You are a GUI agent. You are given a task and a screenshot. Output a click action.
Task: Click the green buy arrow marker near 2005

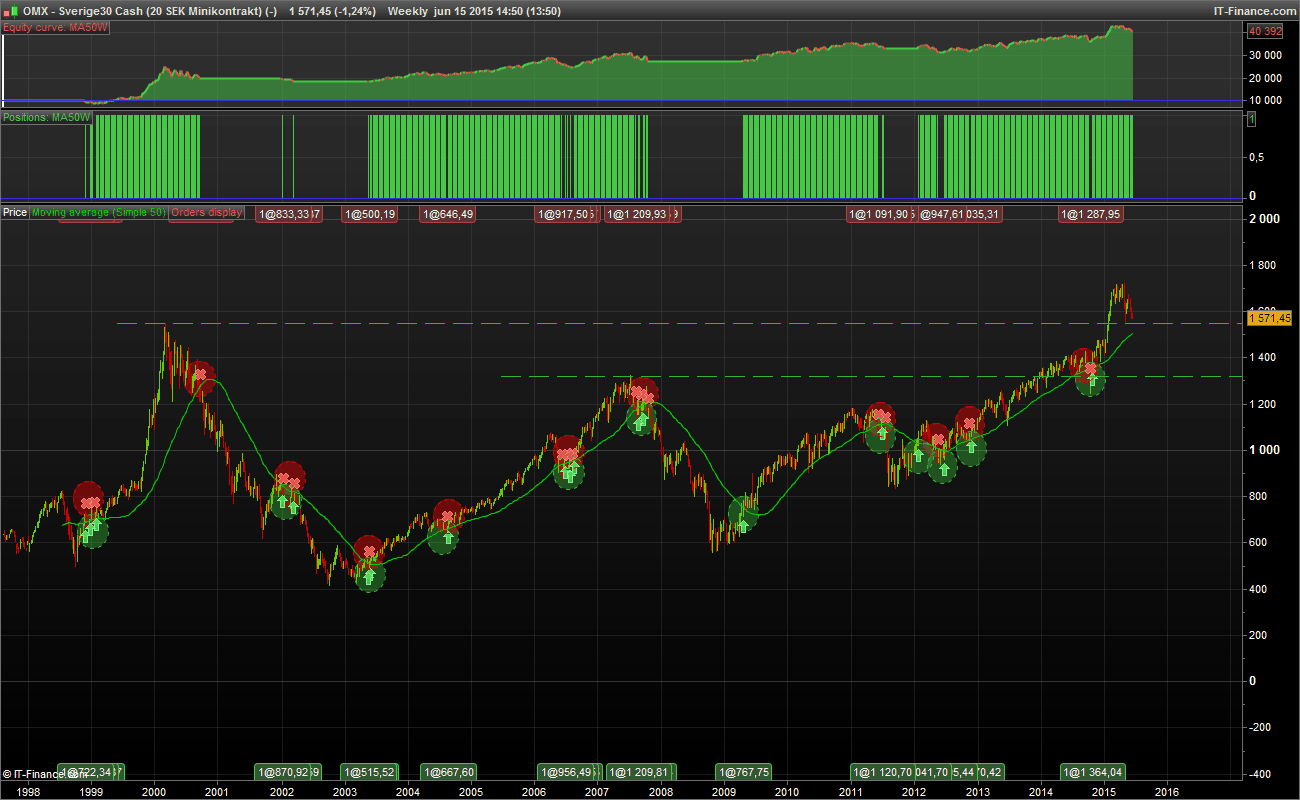click(447, 537)
